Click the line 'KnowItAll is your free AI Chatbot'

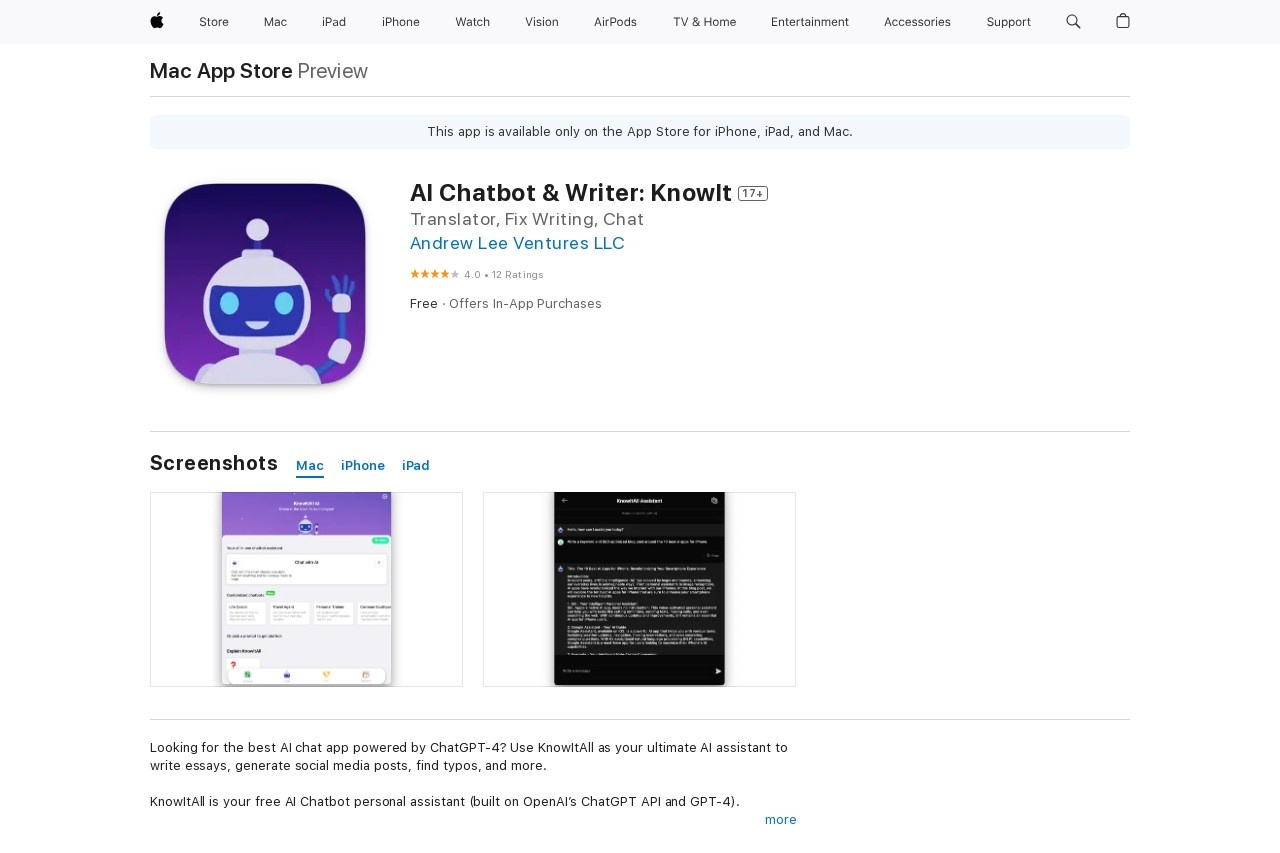pos(445,802)
